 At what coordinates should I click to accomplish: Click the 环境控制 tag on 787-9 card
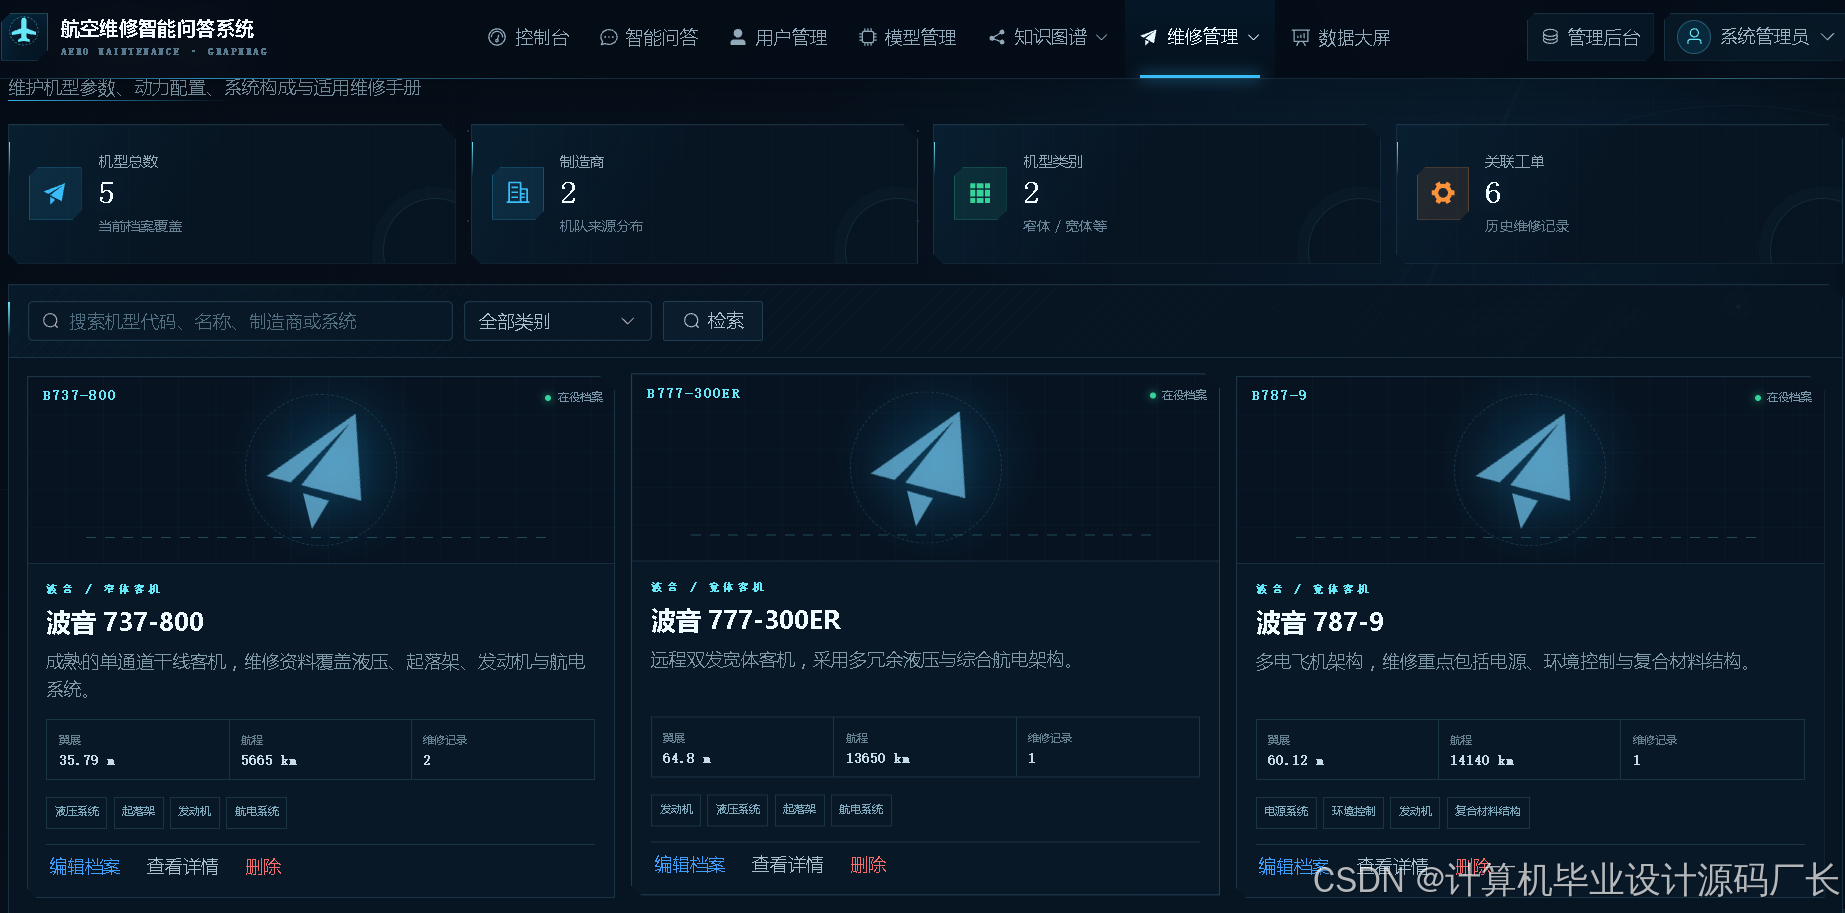tap(1353, 812)
